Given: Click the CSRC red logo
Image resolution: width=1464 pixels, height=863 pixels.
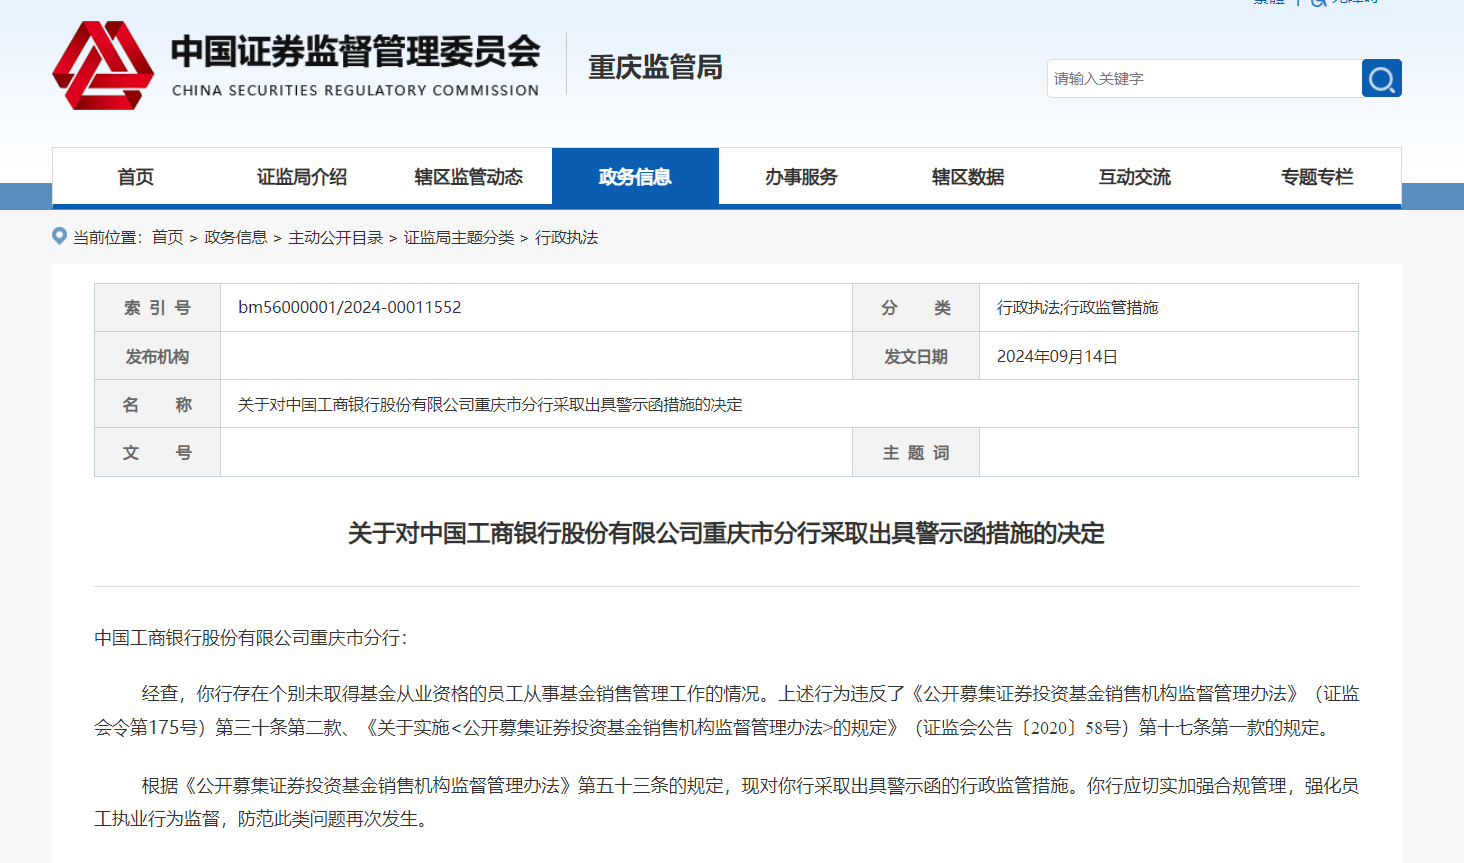Looking at the screenshot, I should coord(106,65).
